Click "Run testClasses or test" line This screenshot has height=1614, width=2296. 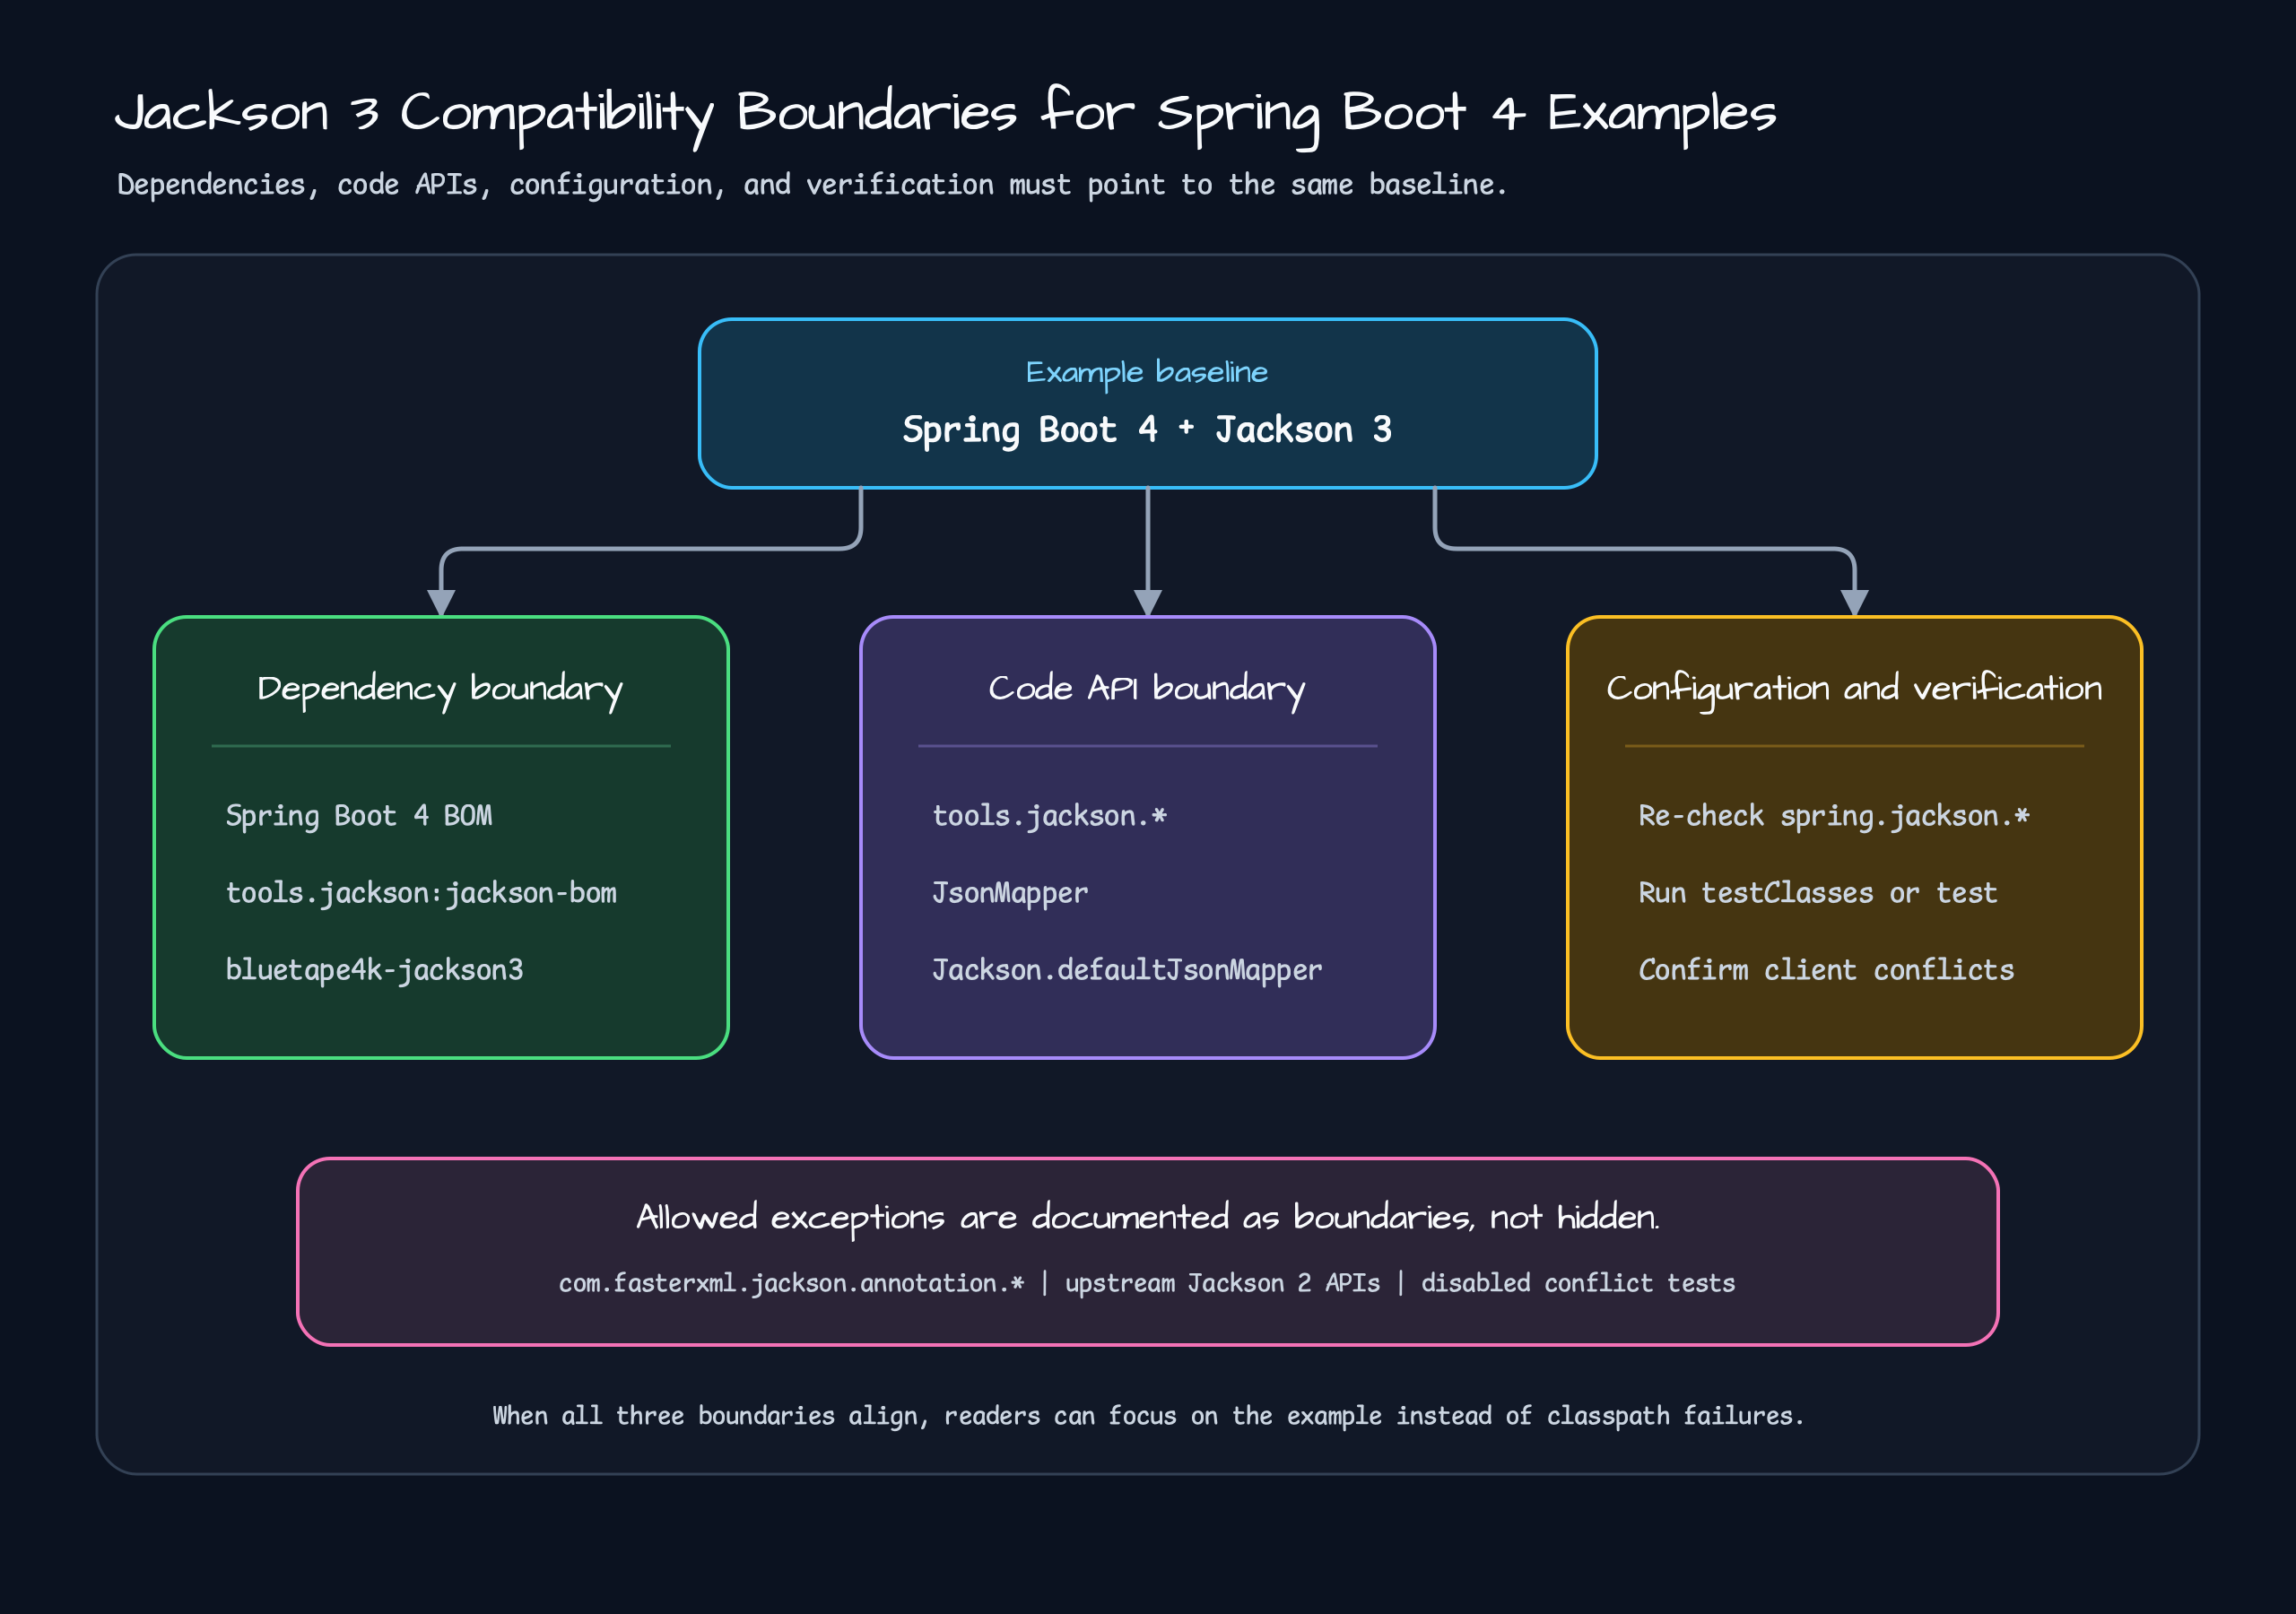click(x=1818, y=893)
